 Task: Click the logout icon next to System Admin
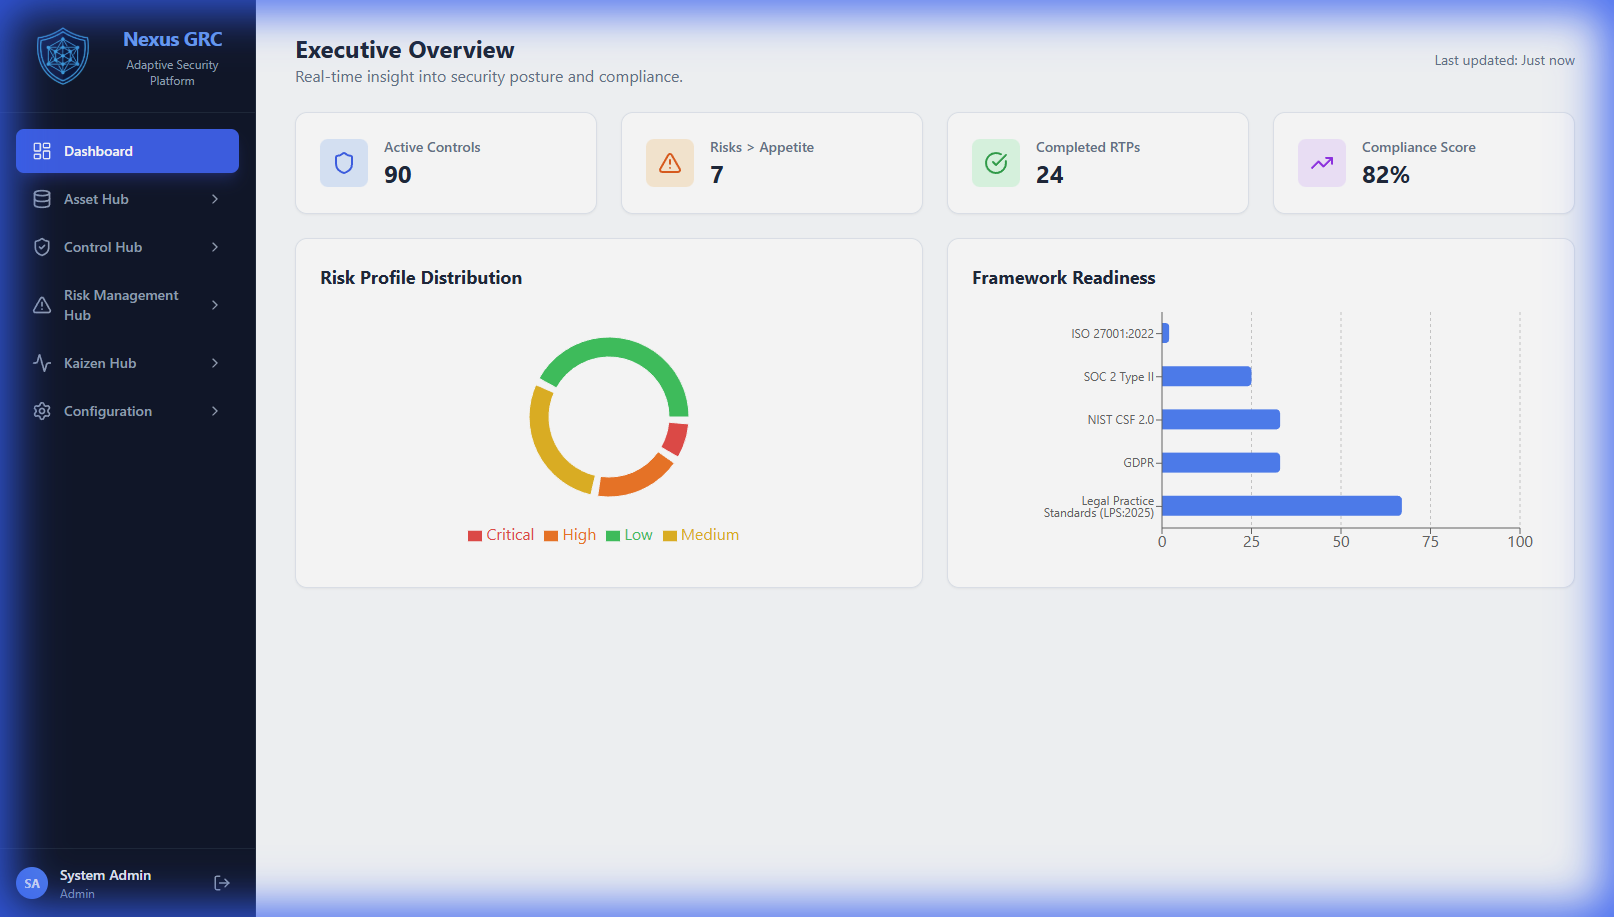point(221,882)
